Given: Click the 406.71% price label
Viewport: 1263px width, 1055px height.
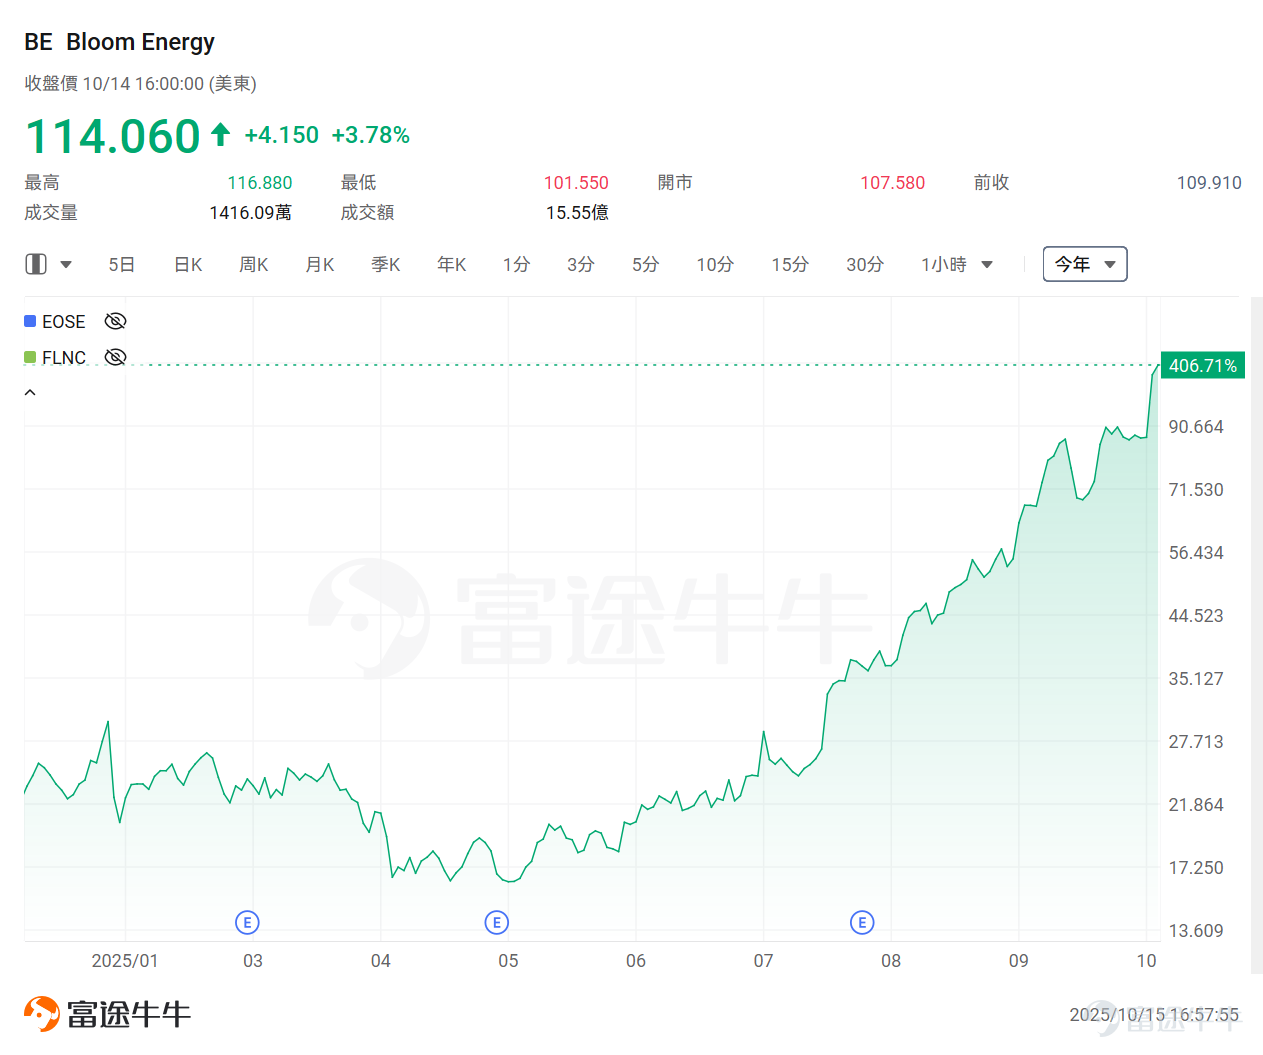Looking at the screenshot, I should coord(1203,365).
